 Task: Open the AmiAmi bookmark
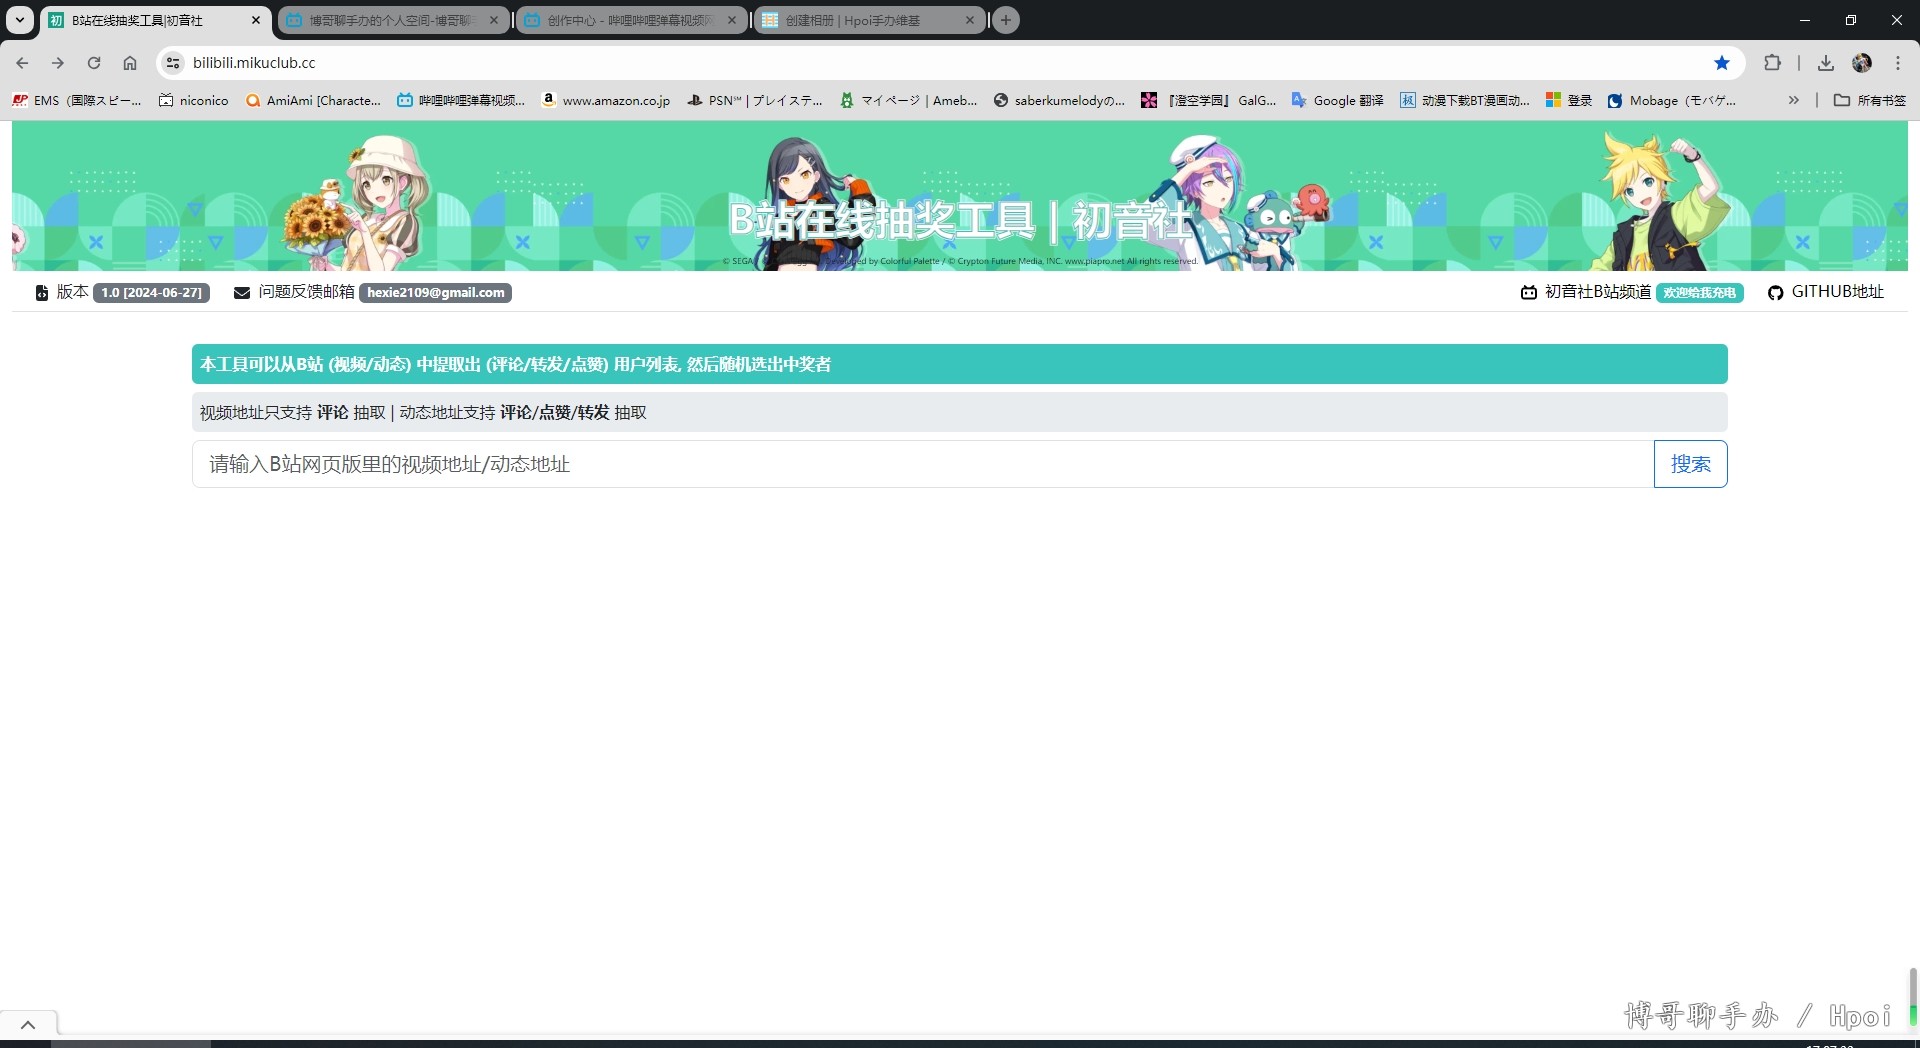[x=313, y=100]
